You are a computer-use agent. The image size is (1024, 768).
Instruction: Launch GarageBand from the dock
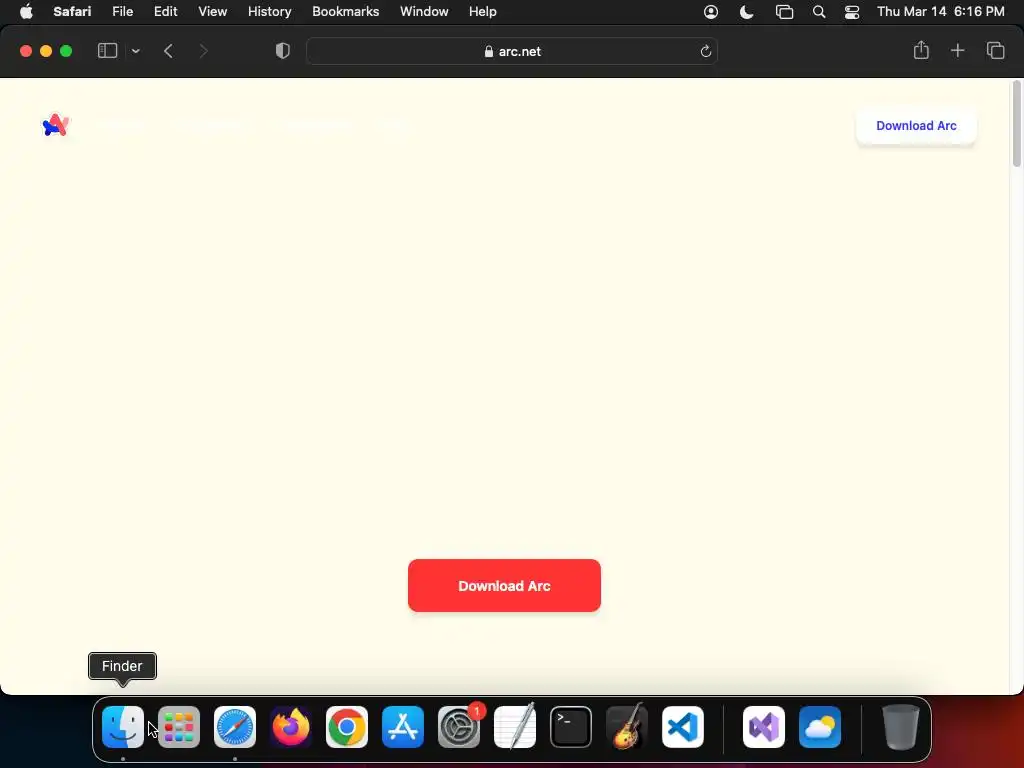(627, 726)
